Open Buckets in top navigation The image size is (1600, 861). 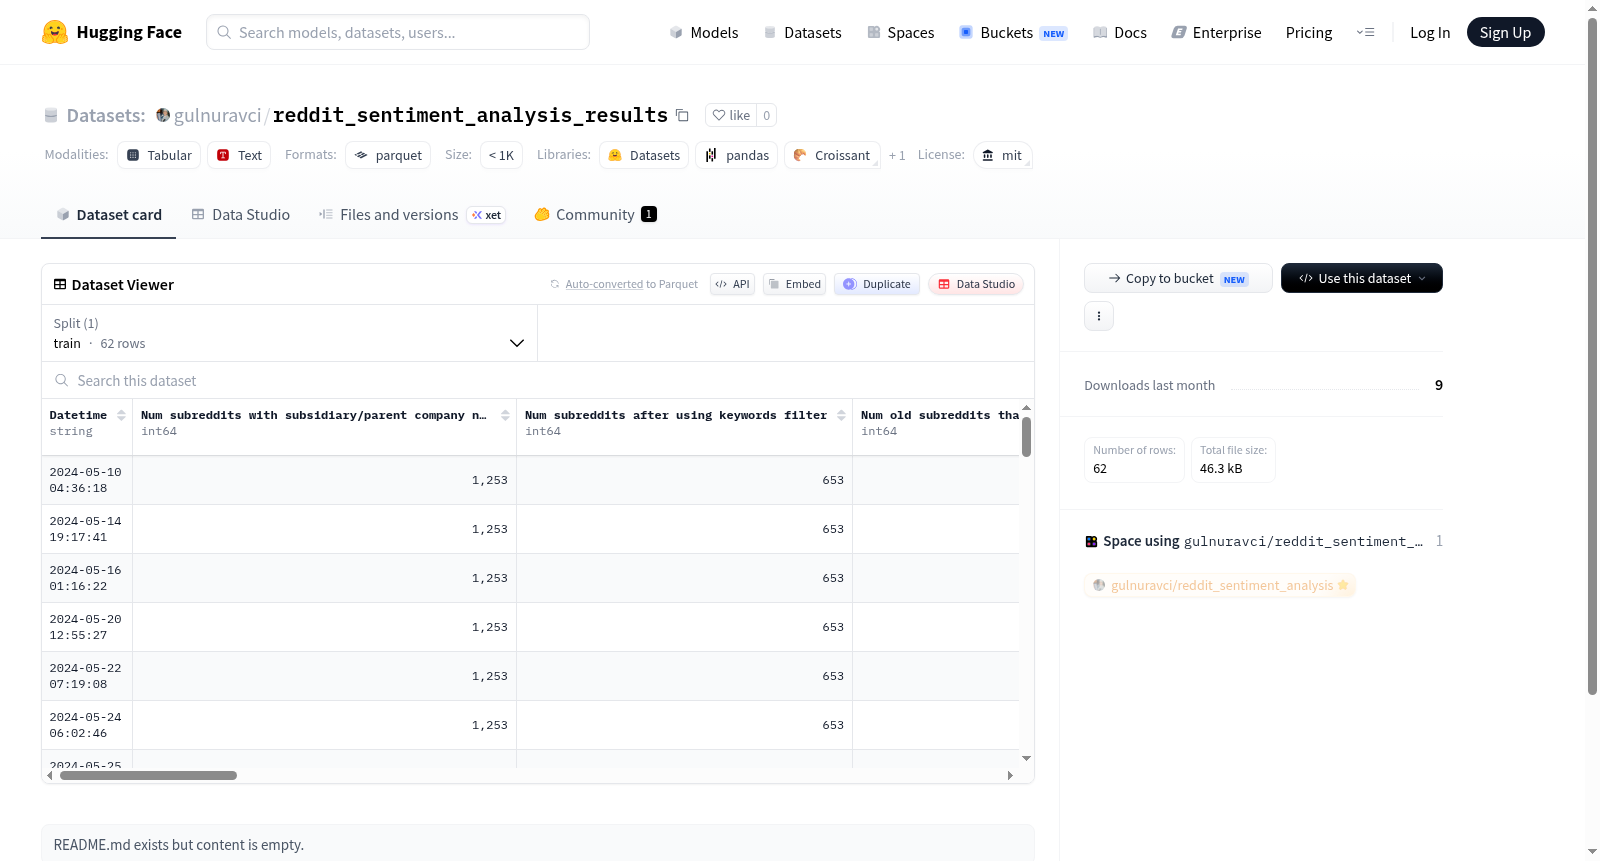point(1013,32)
